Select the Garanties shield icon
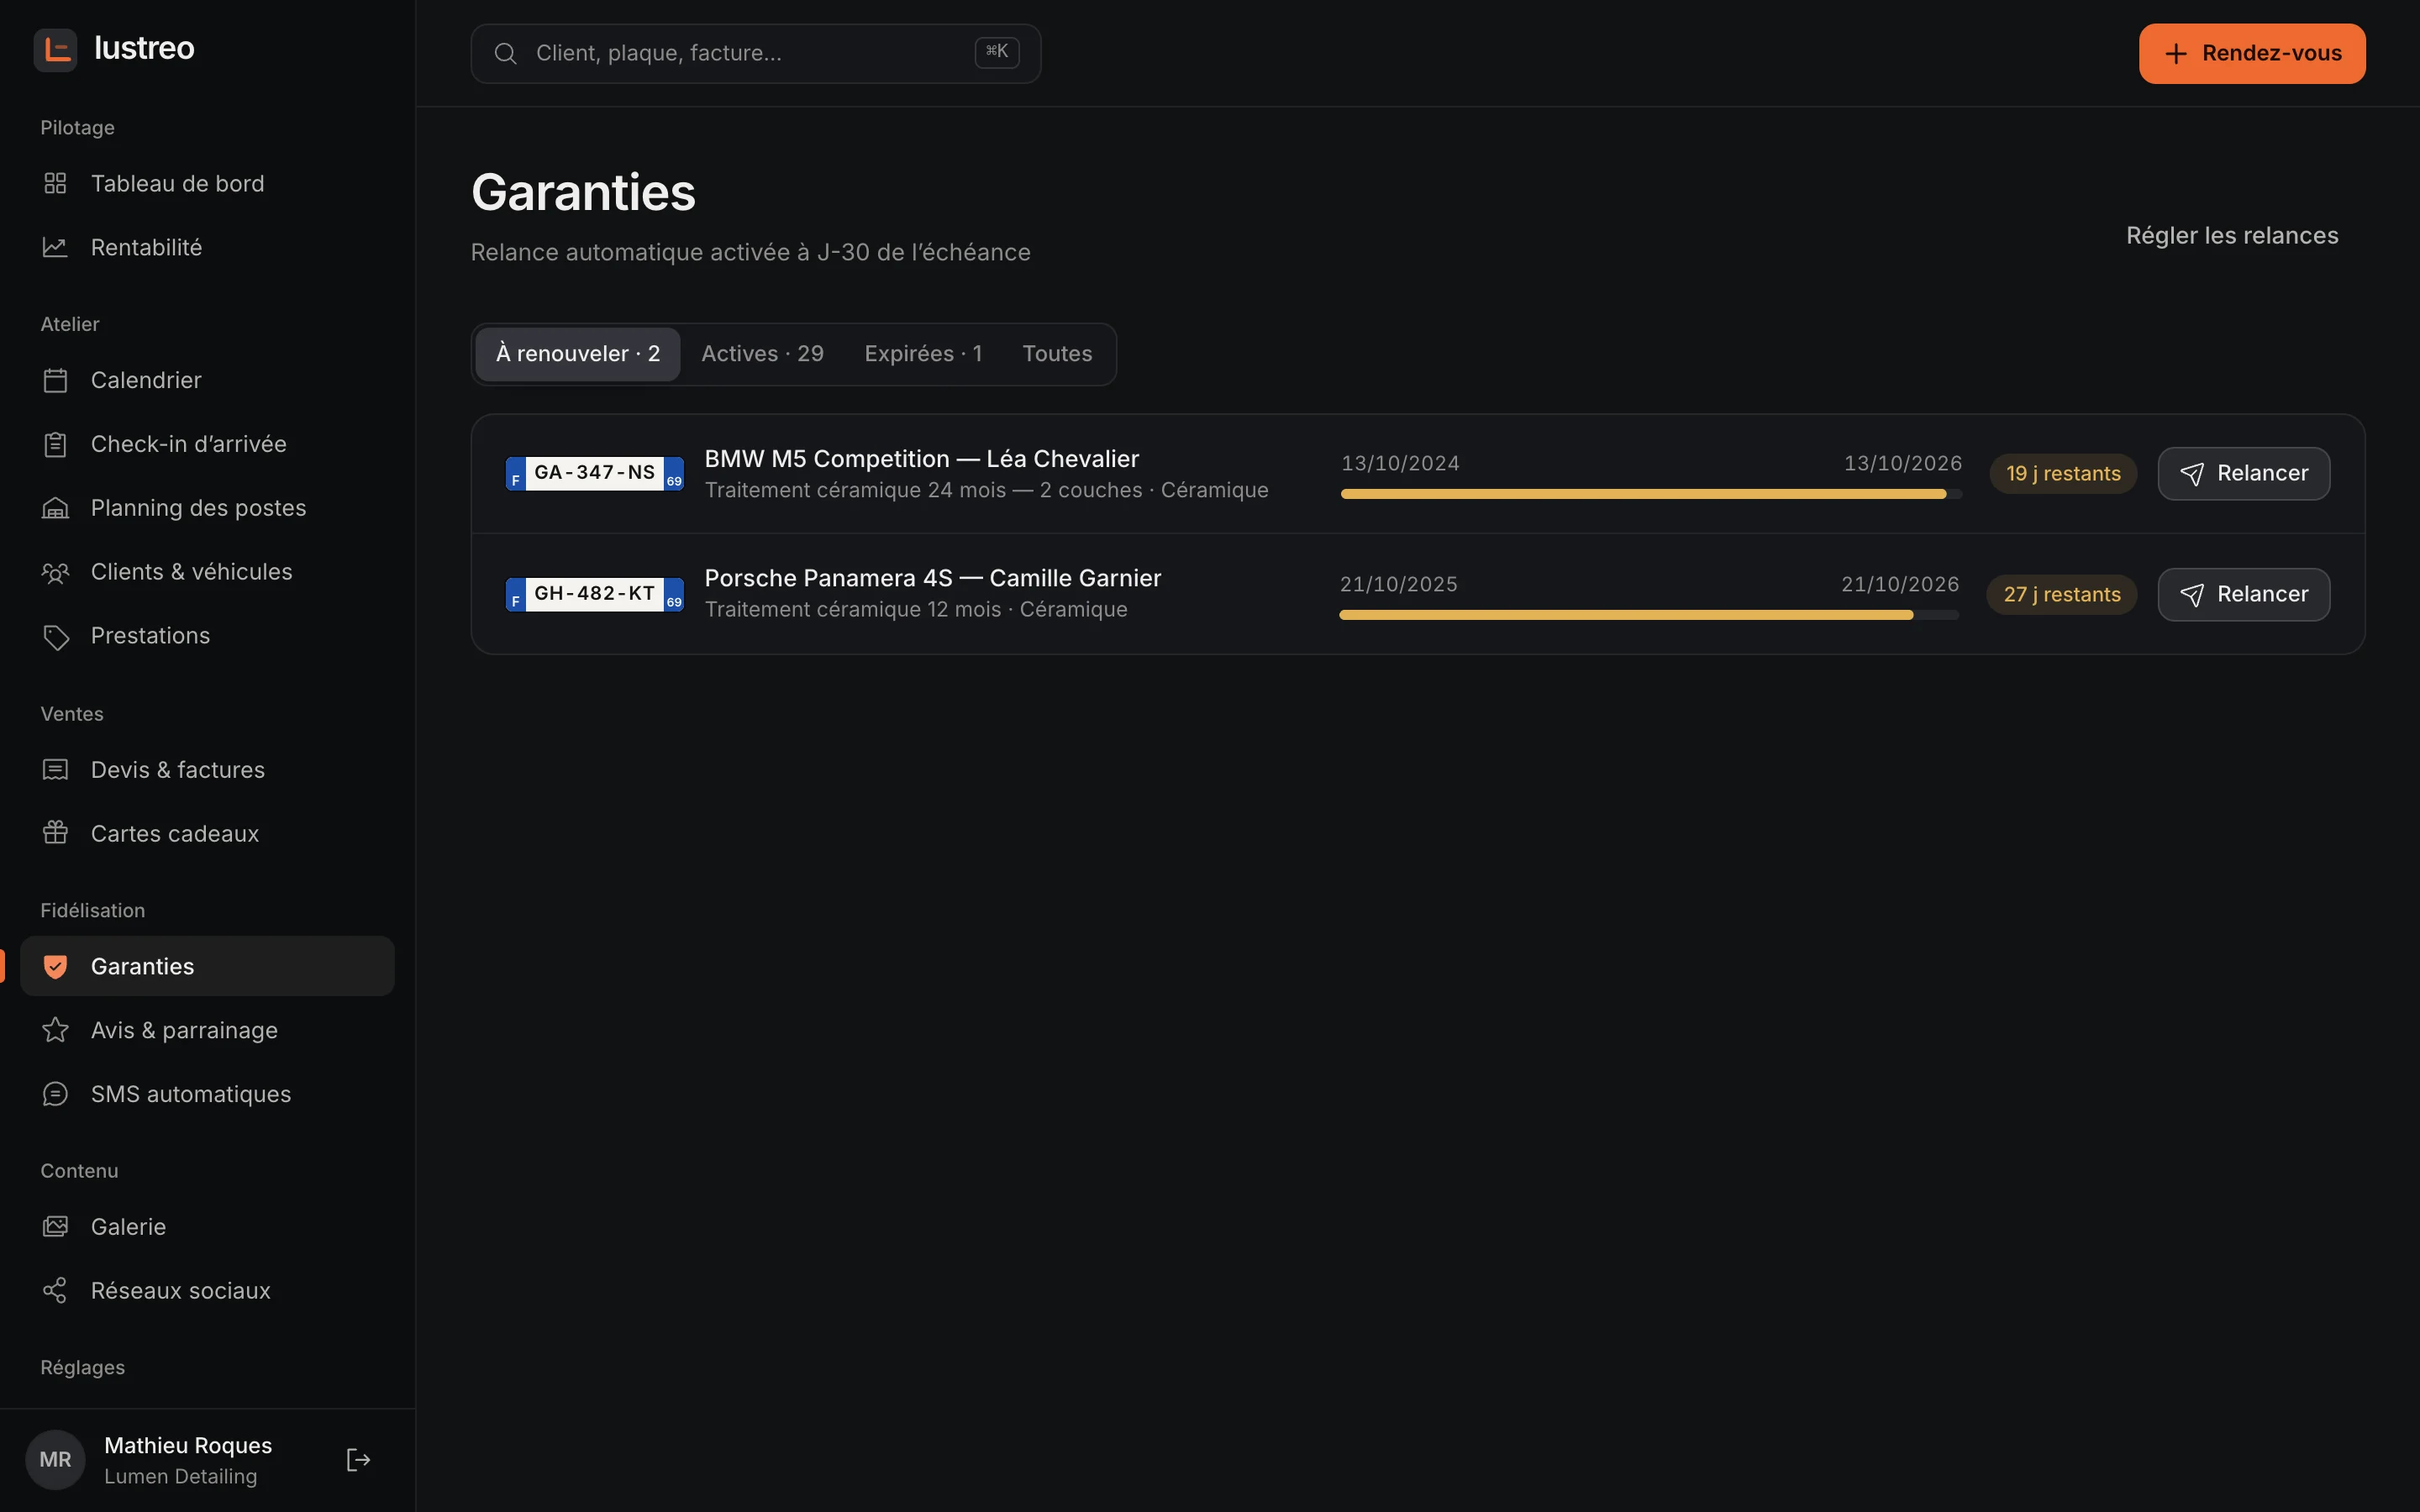The image size is (2420, 1512). (55, 966)
